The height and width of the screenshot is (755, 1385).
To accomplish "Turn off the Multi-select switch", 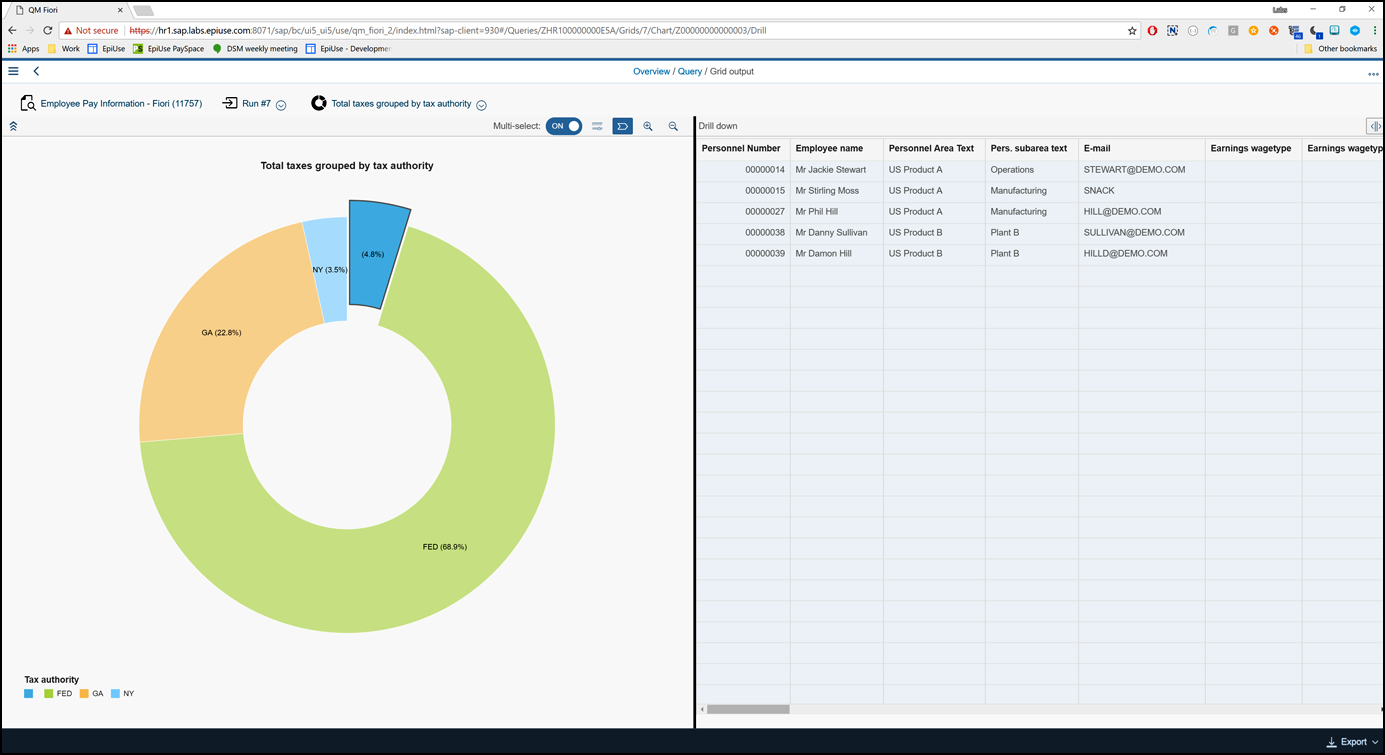I will [564, 126].
